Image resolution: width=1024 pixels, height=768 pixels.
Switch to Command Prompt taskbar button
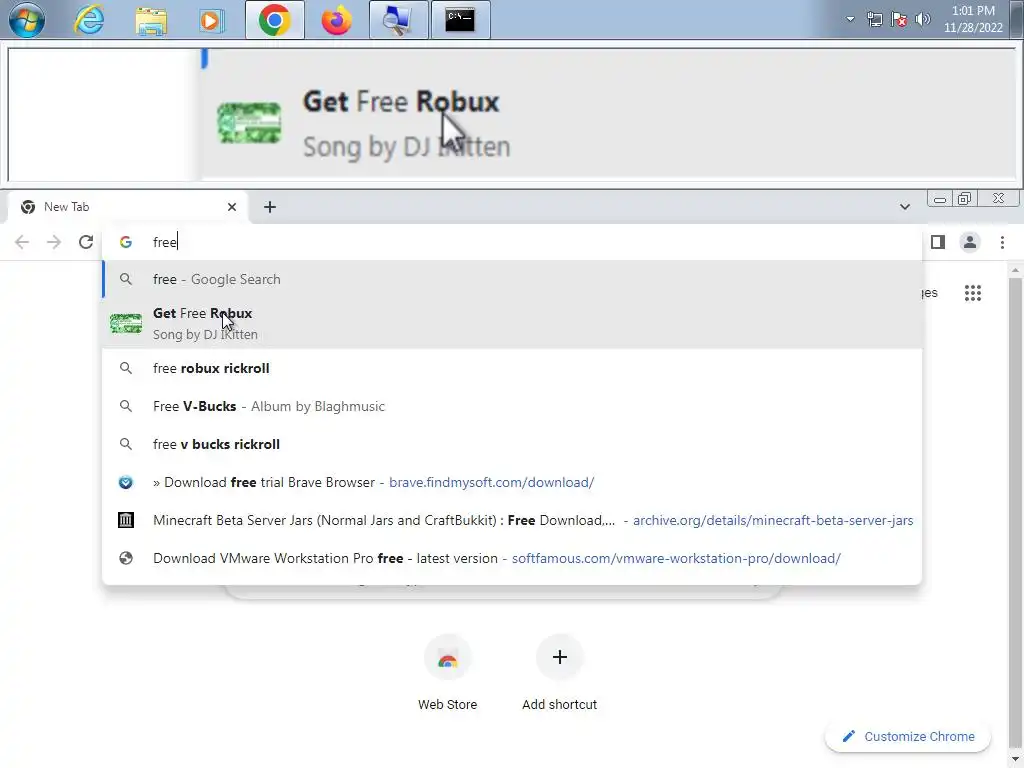tap(460, 20)
